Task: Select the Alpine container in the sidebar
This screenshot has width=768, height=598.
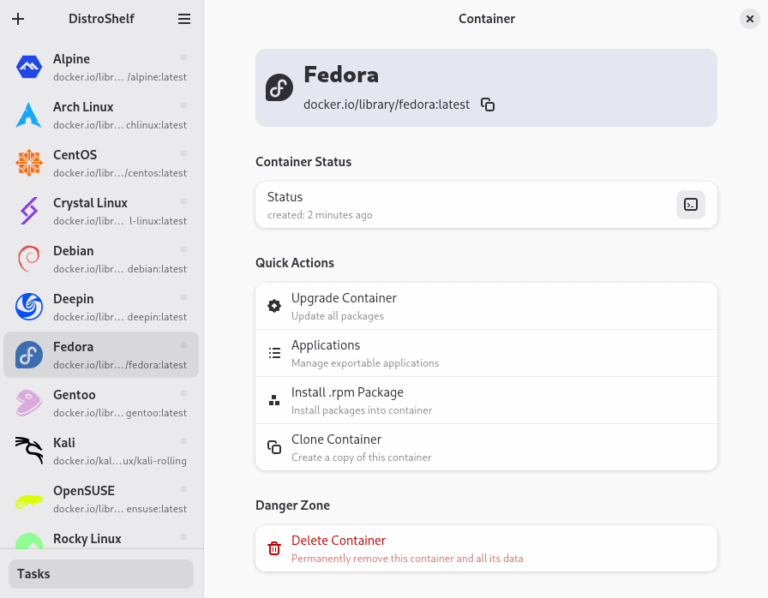Action: tap(101, 67)
